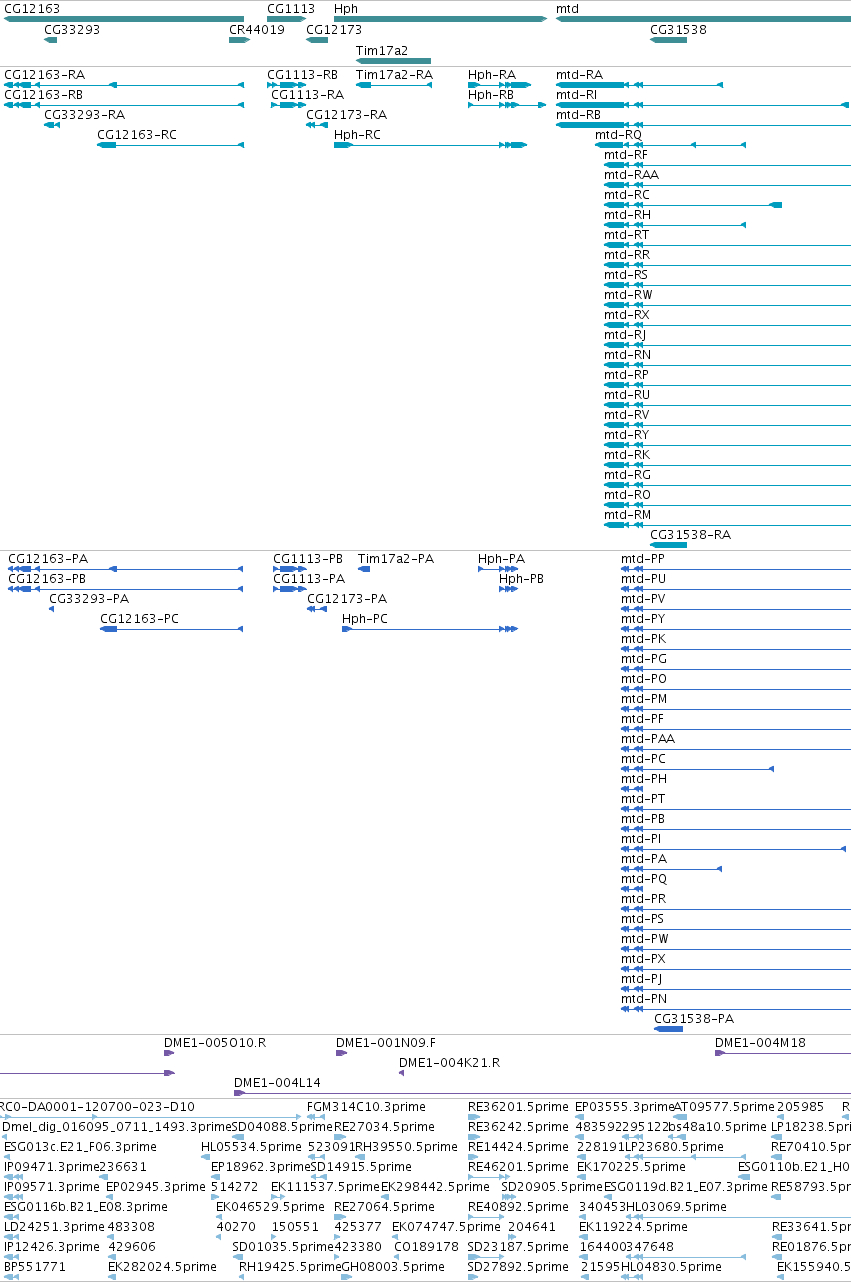Select the SD04088.5prime EST label

[282, 1127]
